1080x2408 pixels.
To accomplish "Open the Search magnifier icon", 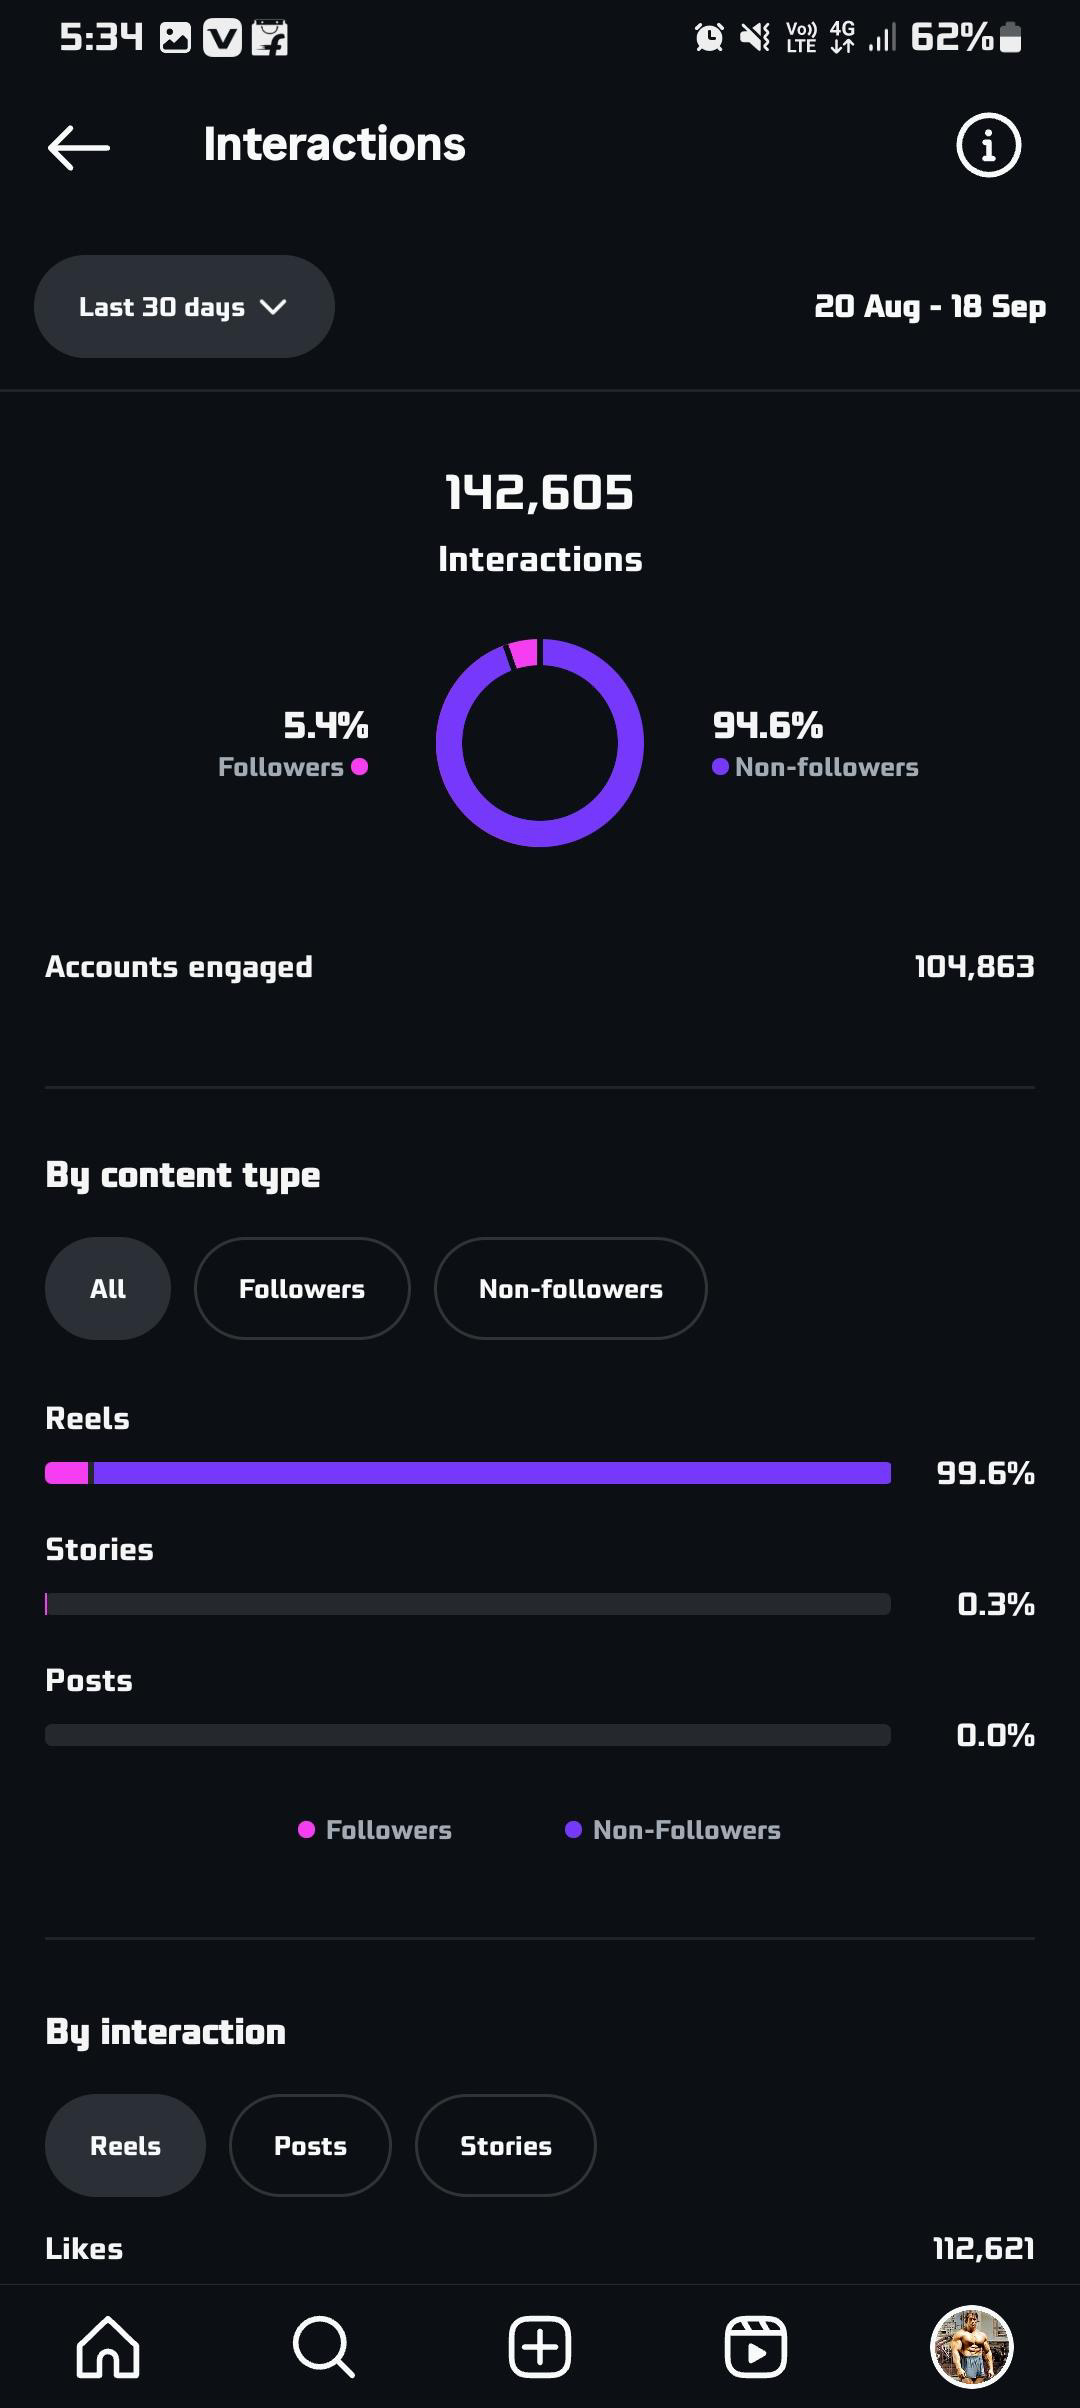I will [323, 2346].
